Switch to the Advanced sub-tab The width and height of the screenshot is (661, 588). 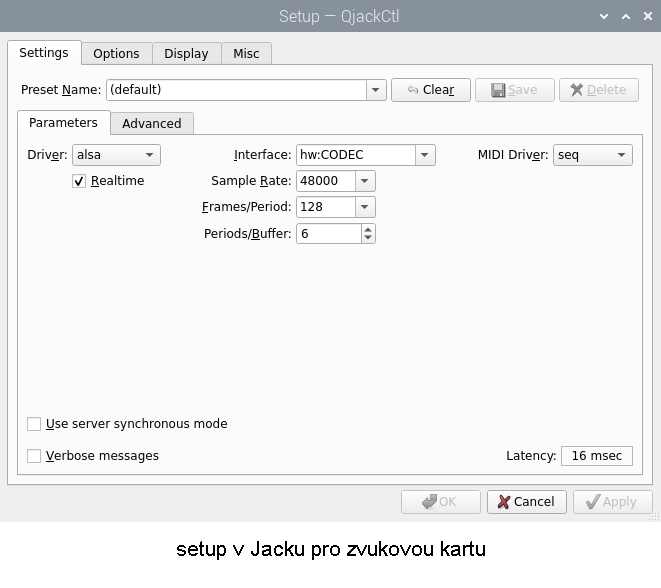point(152,124)
